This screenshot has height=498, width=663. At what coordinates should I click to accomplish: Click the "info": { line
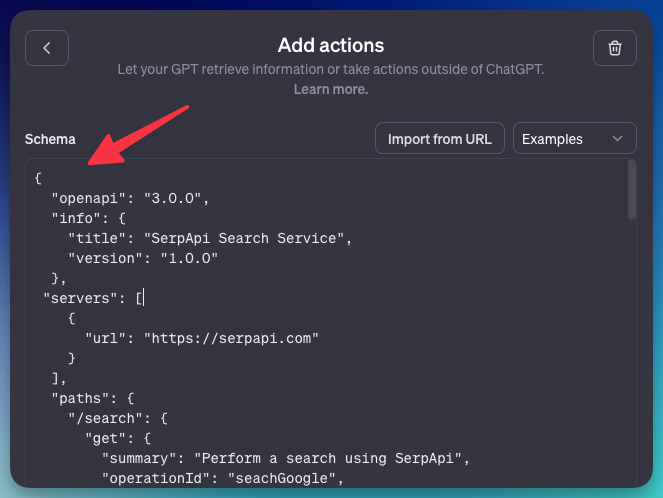pyautogui.click(x=88, y=219)
